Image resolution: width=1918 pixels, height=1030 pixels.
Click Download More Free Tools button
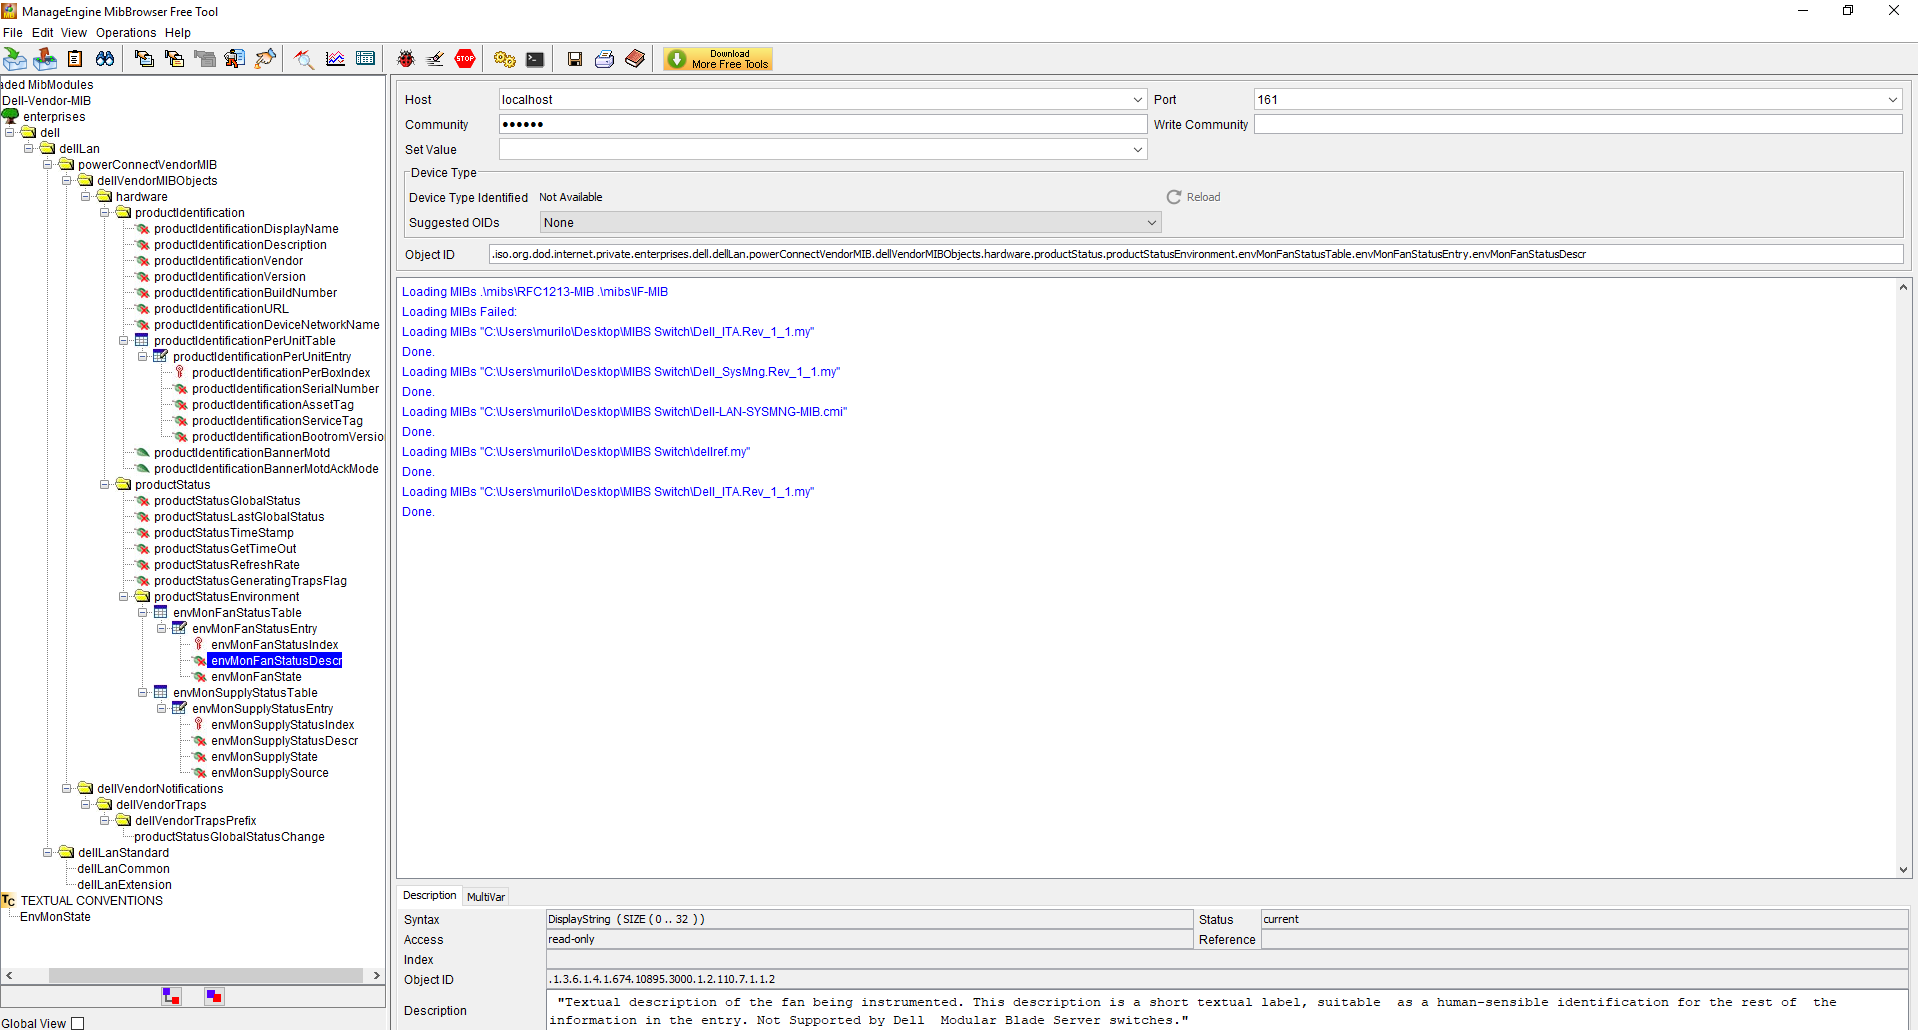(x=718, y=59)
